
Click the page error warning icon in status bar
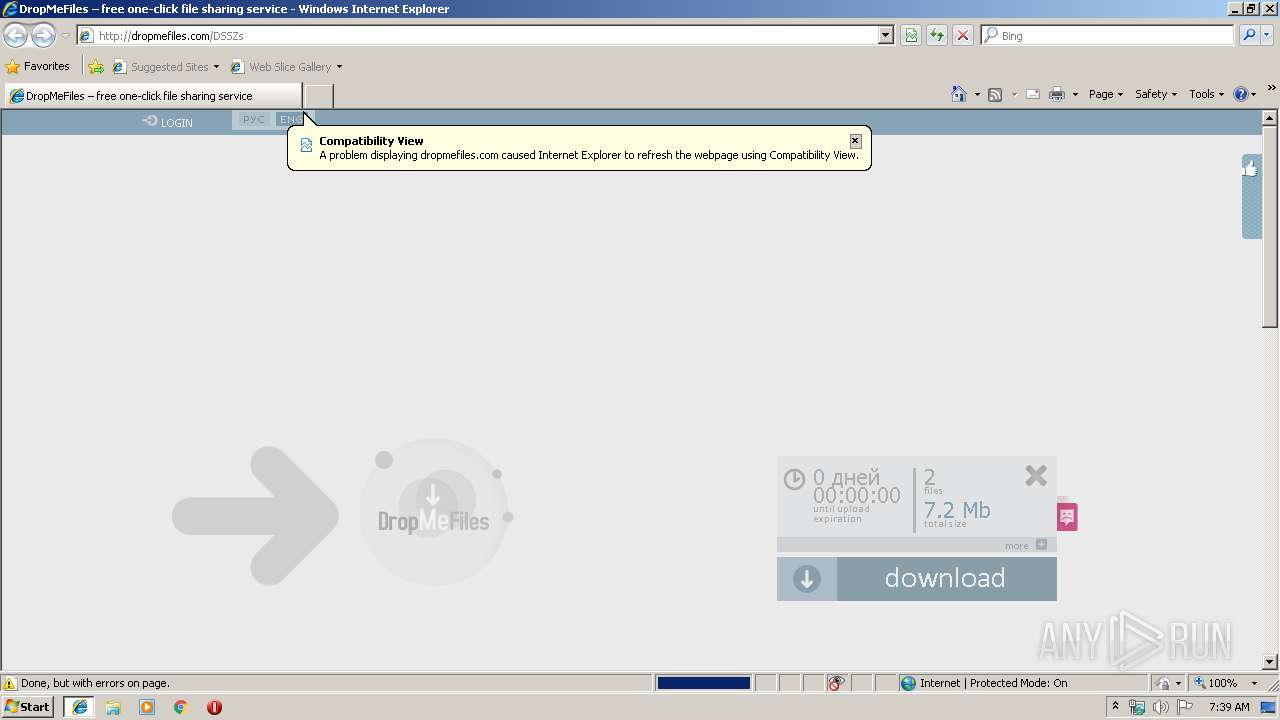(x=10, y=683)
